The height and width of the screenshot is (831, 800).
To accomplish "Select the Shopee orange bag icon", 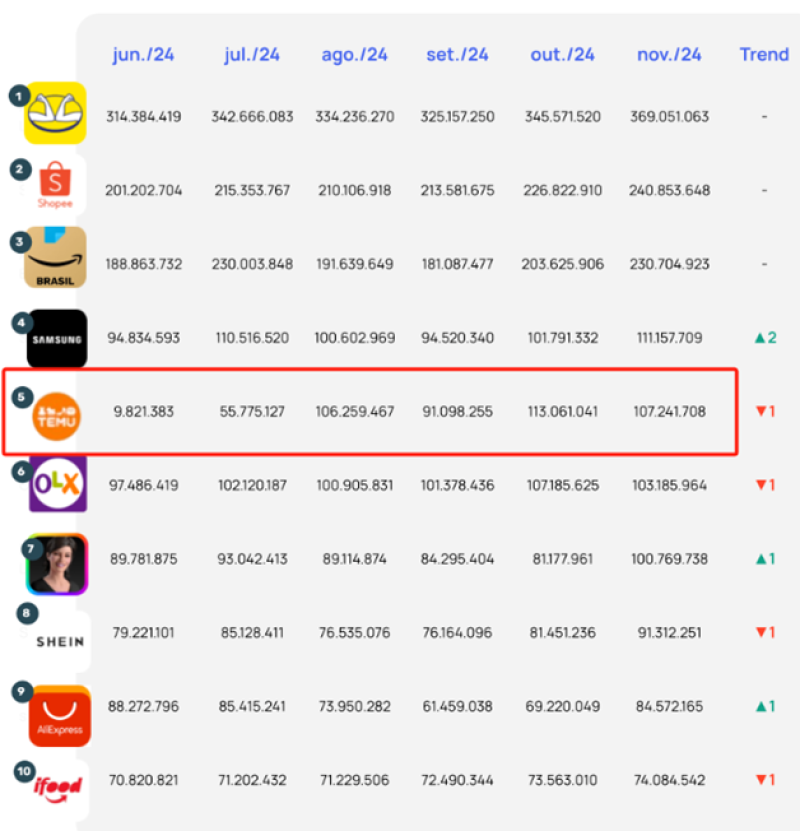I will coord(55,184).
